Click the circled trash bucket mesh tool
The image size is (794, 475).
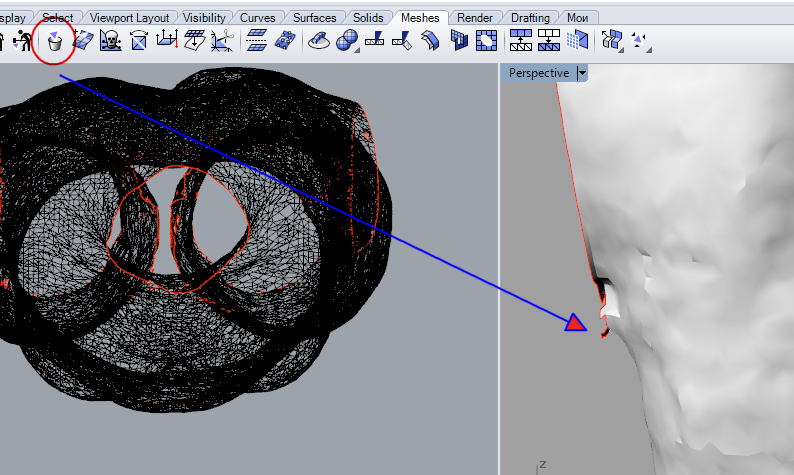coord(55,41)
